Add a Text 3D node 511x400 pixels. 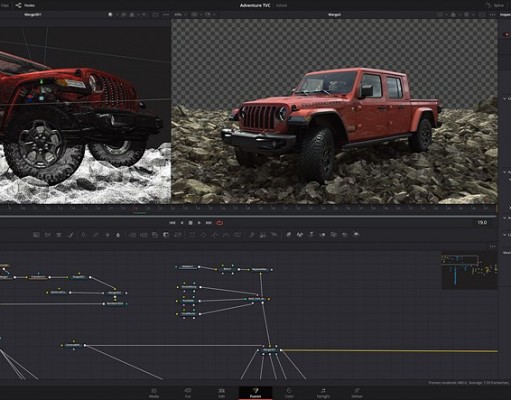311,235
